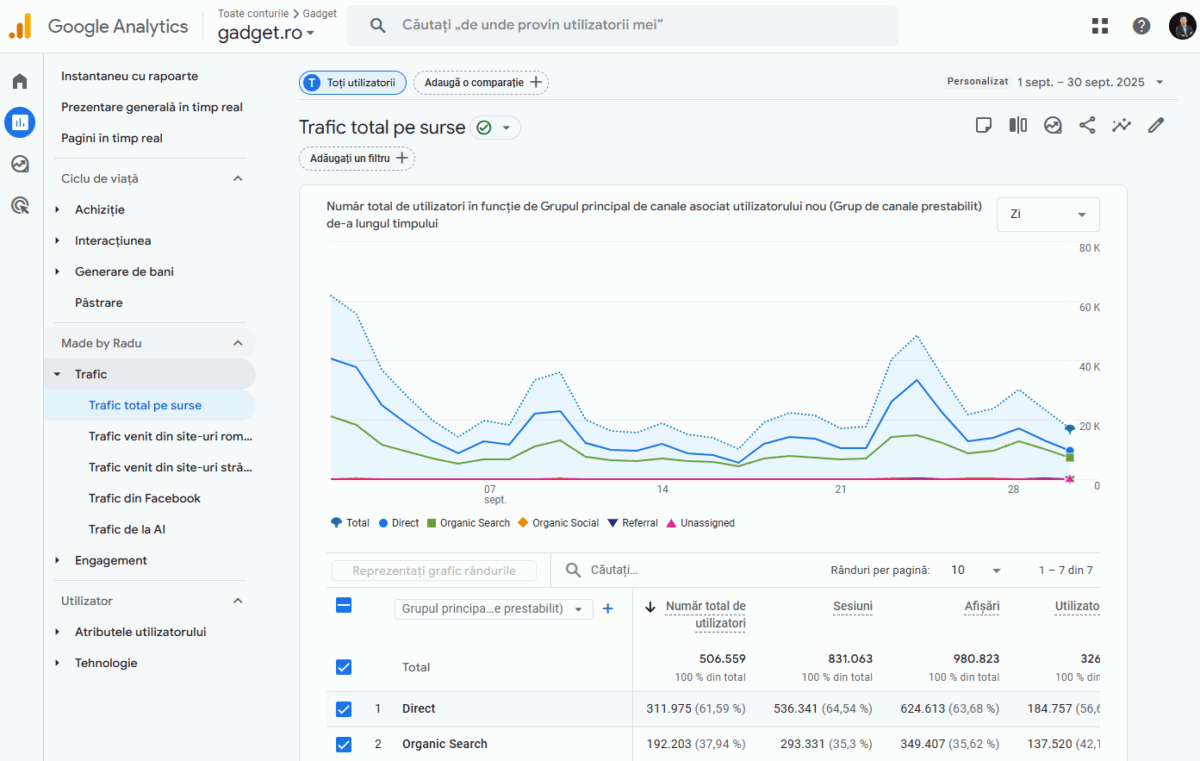Uncheck the Direct row checkbox
The height and width of the screenshot is (761, 1200).
[344, 709]
